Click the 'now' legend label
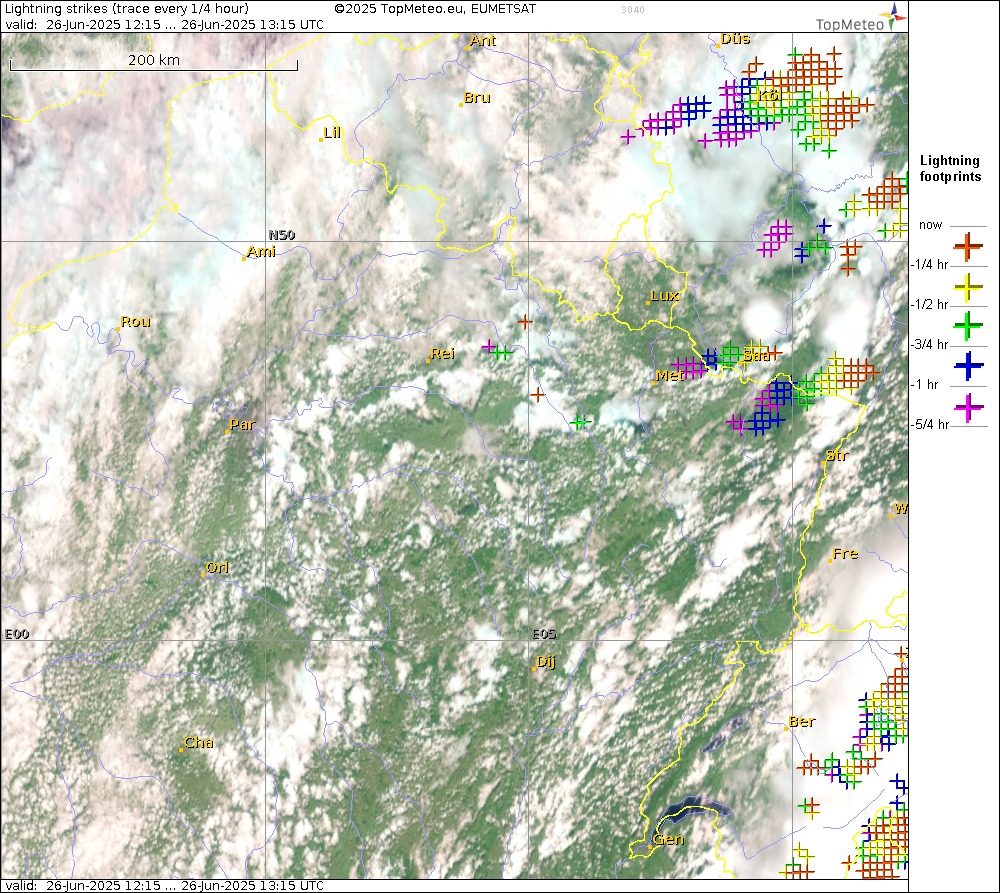 click(x=930, y=225)
